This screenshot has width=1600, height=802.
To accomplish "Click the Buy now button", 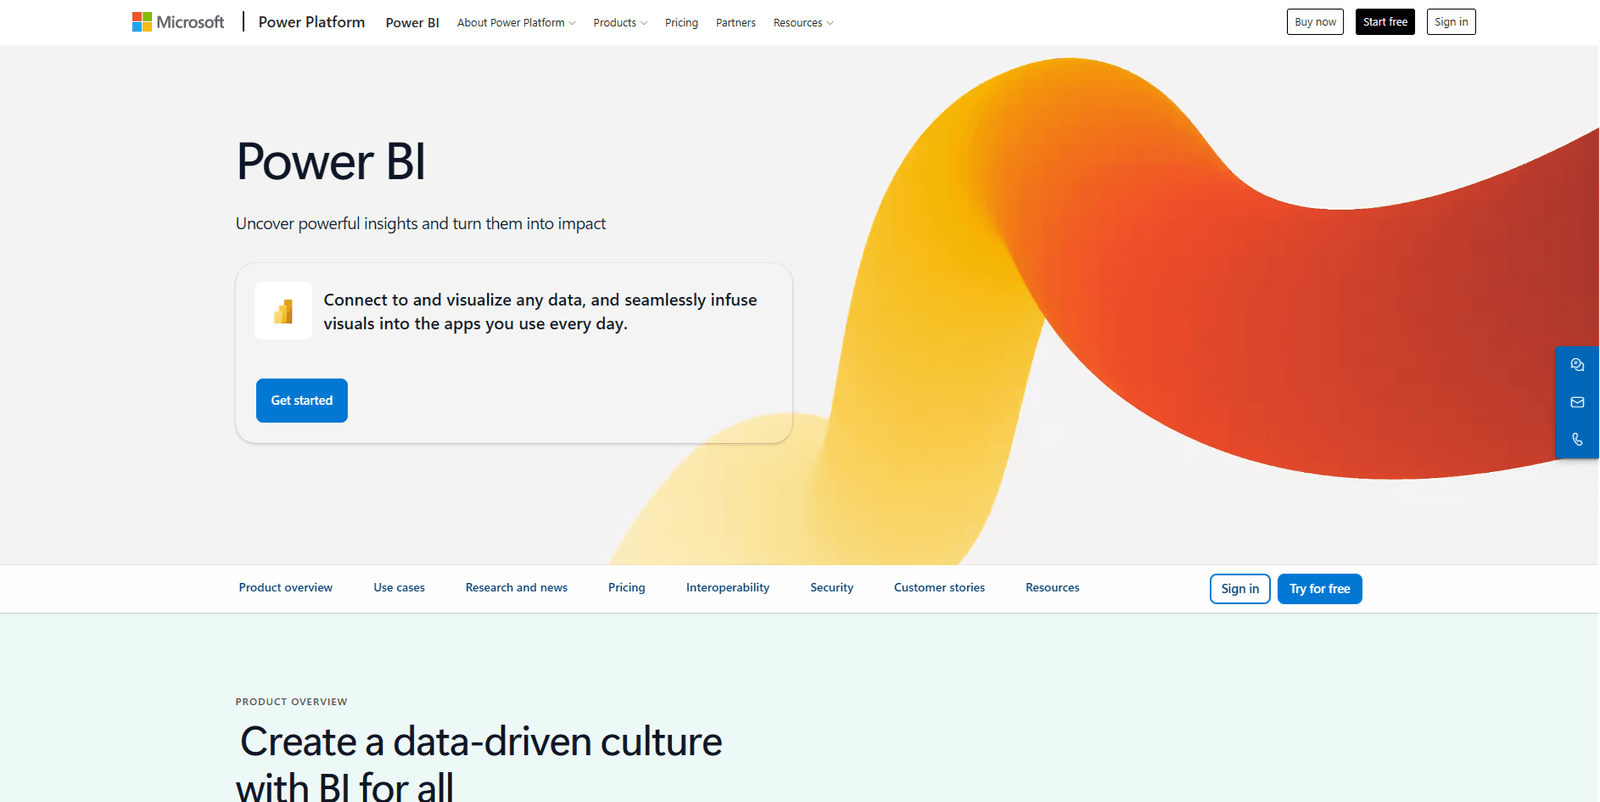I will (x=1315, y=22).
